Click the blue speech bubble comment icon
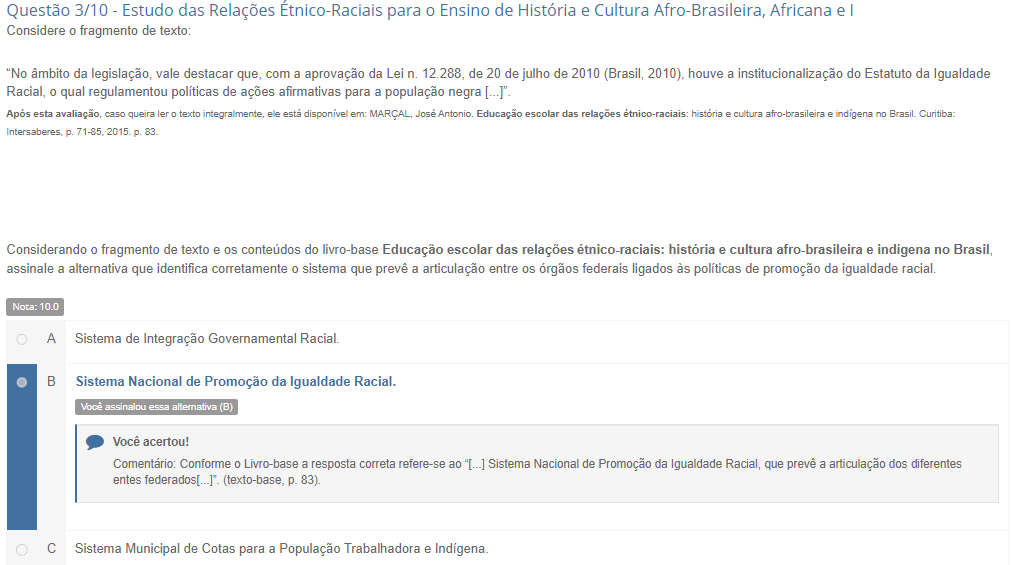1013x565 pixels. [x=95, y=442]
